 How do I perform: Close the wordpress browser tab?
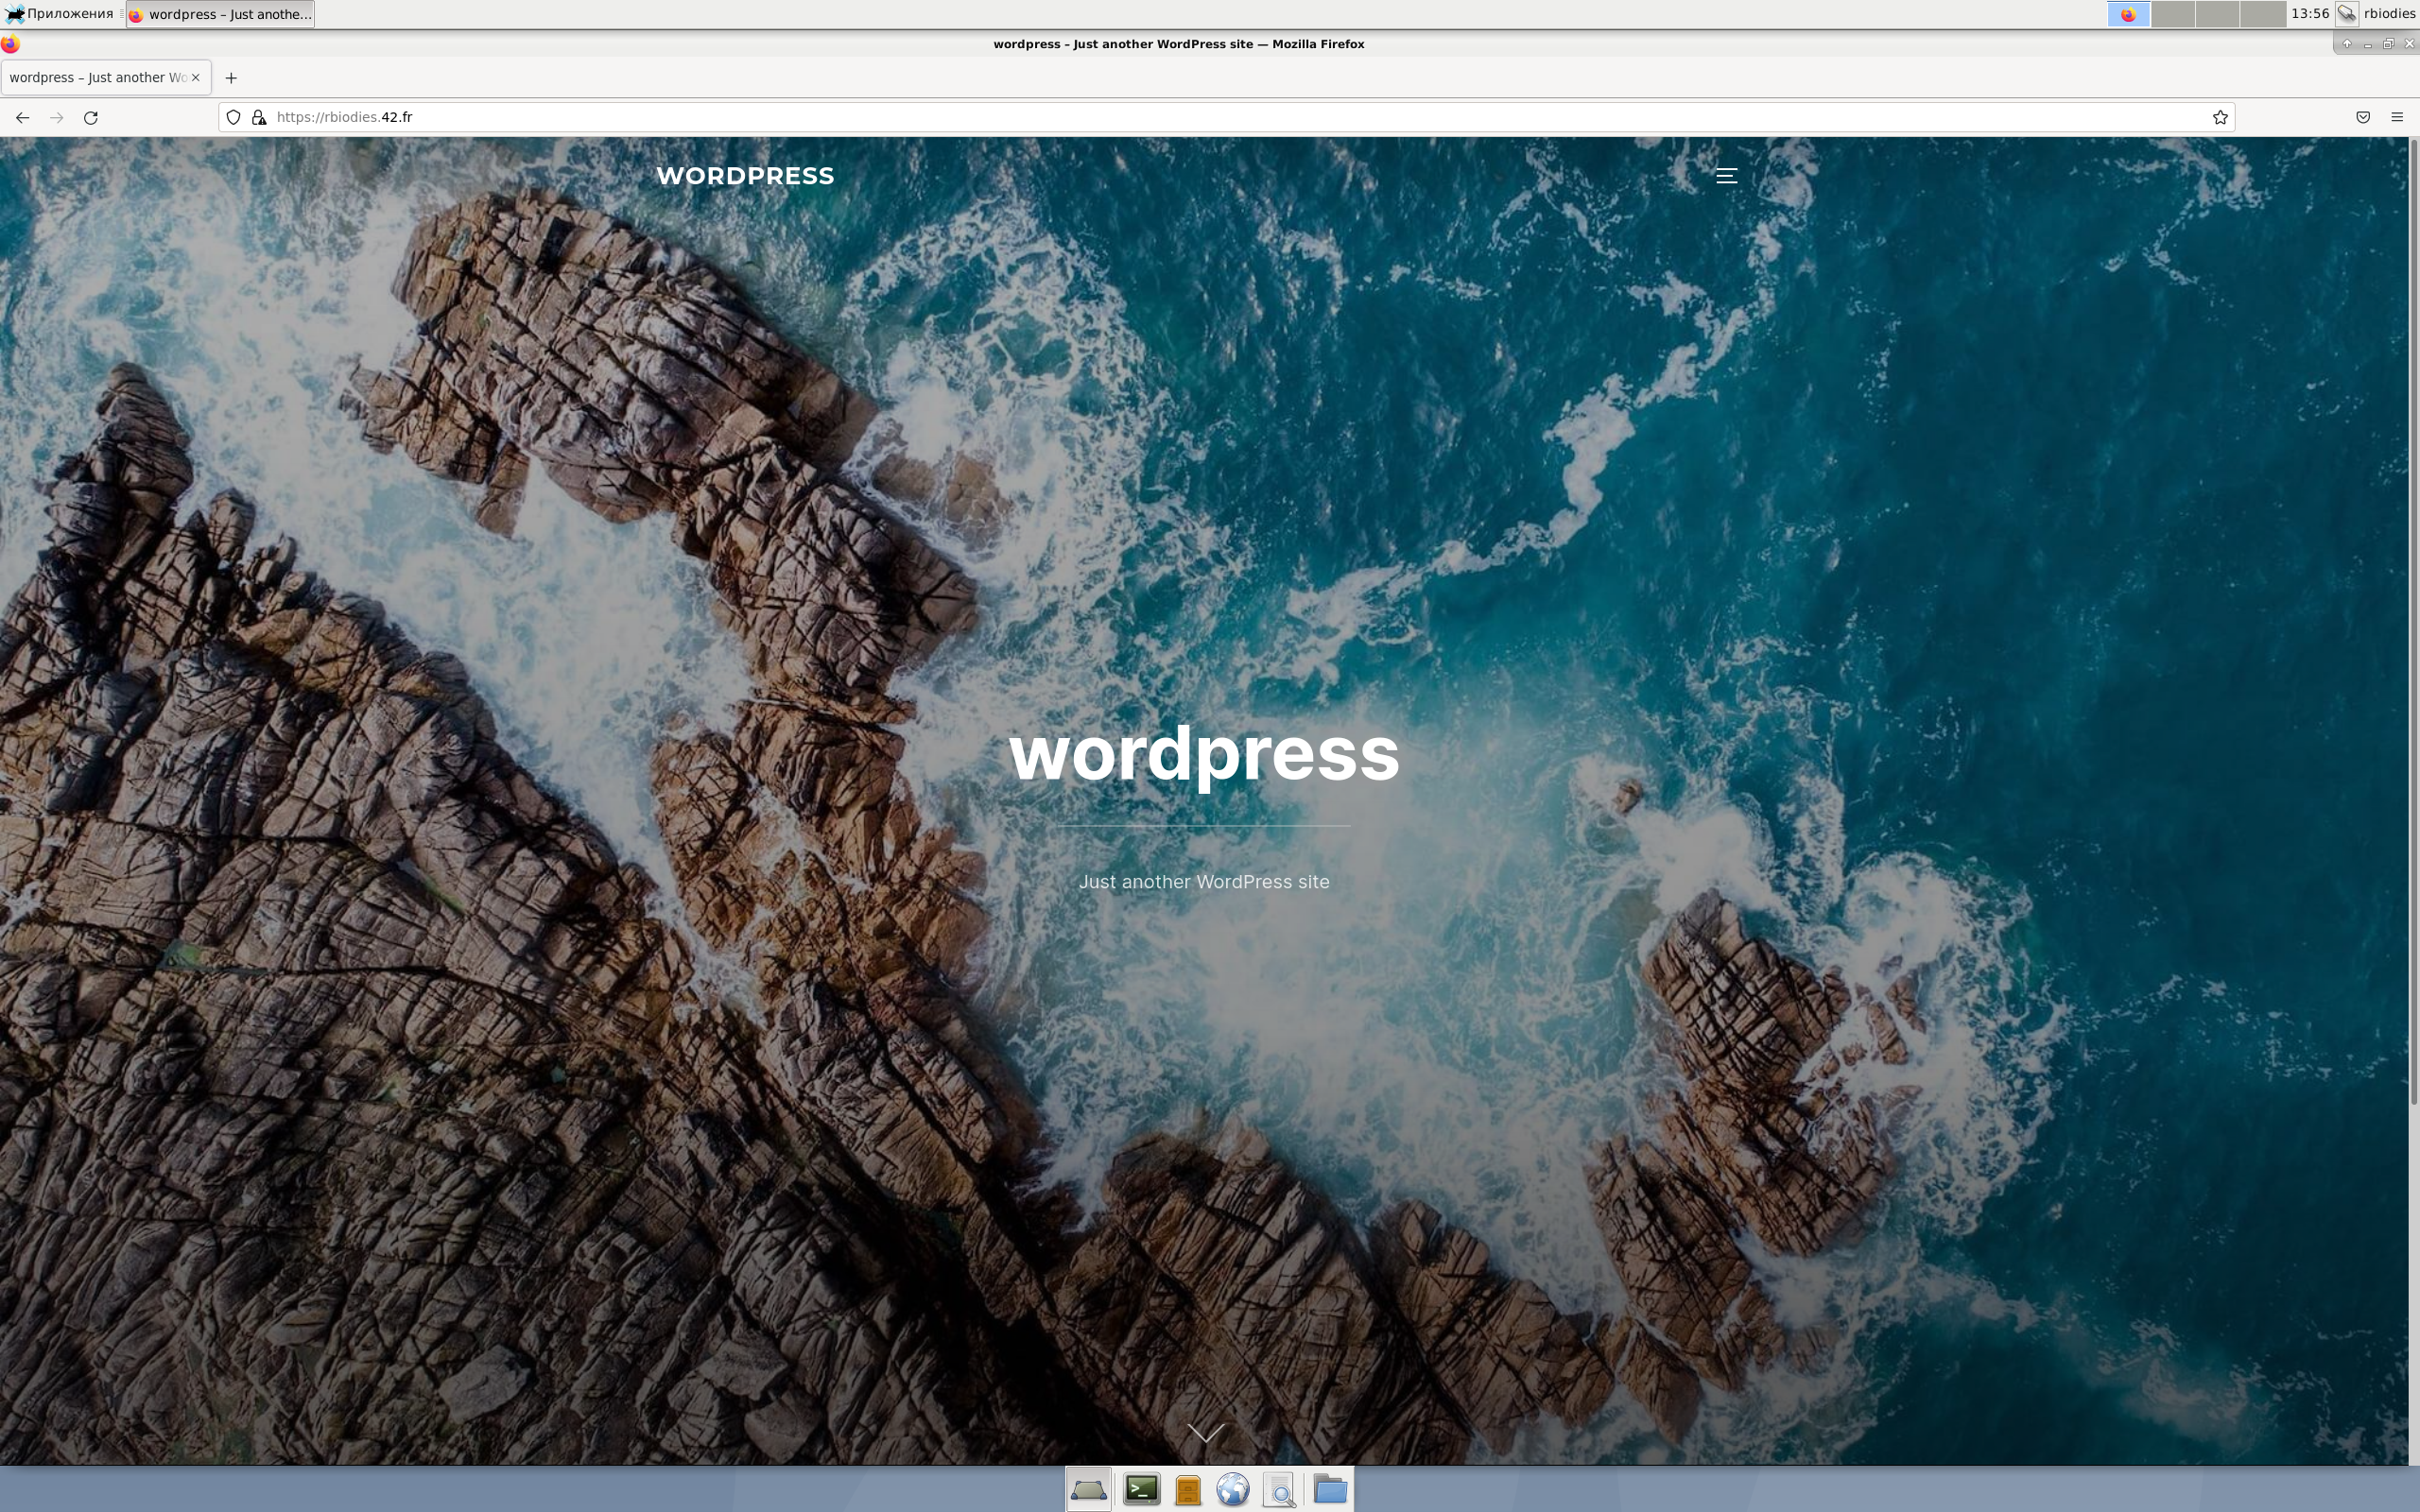coord(196,77)
